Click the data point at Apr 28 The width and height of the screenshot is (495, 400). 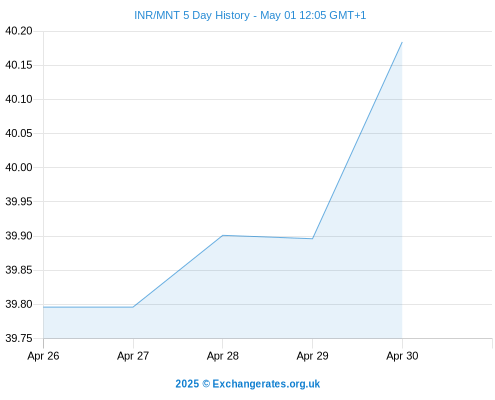(x=223, y=235)
